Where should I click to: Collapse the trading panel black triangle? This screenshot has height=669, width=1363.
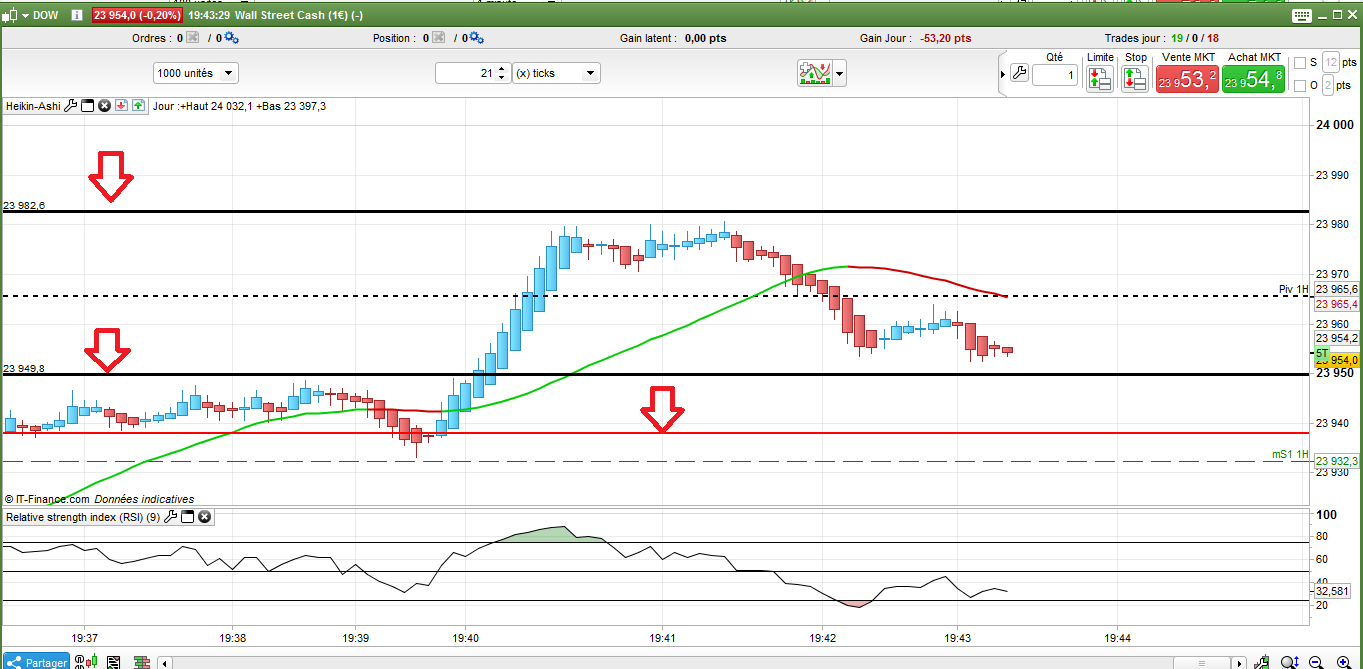click(1003, 73)
